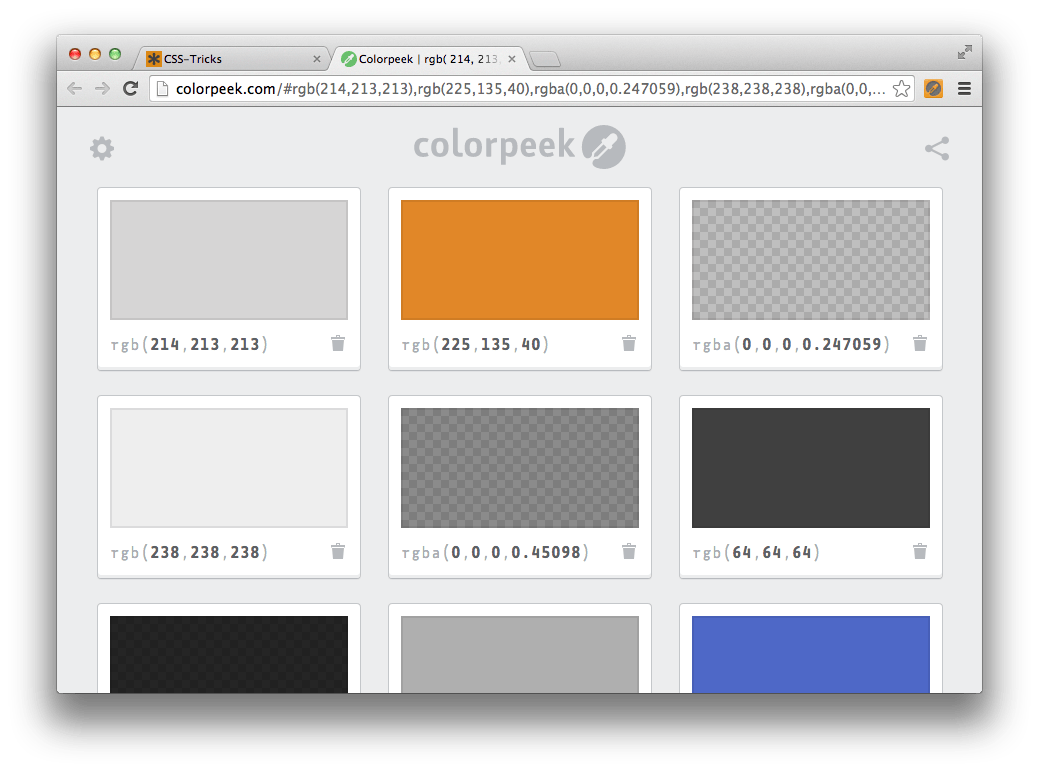Click the text rgb(64,64,64)

[756, 553]
